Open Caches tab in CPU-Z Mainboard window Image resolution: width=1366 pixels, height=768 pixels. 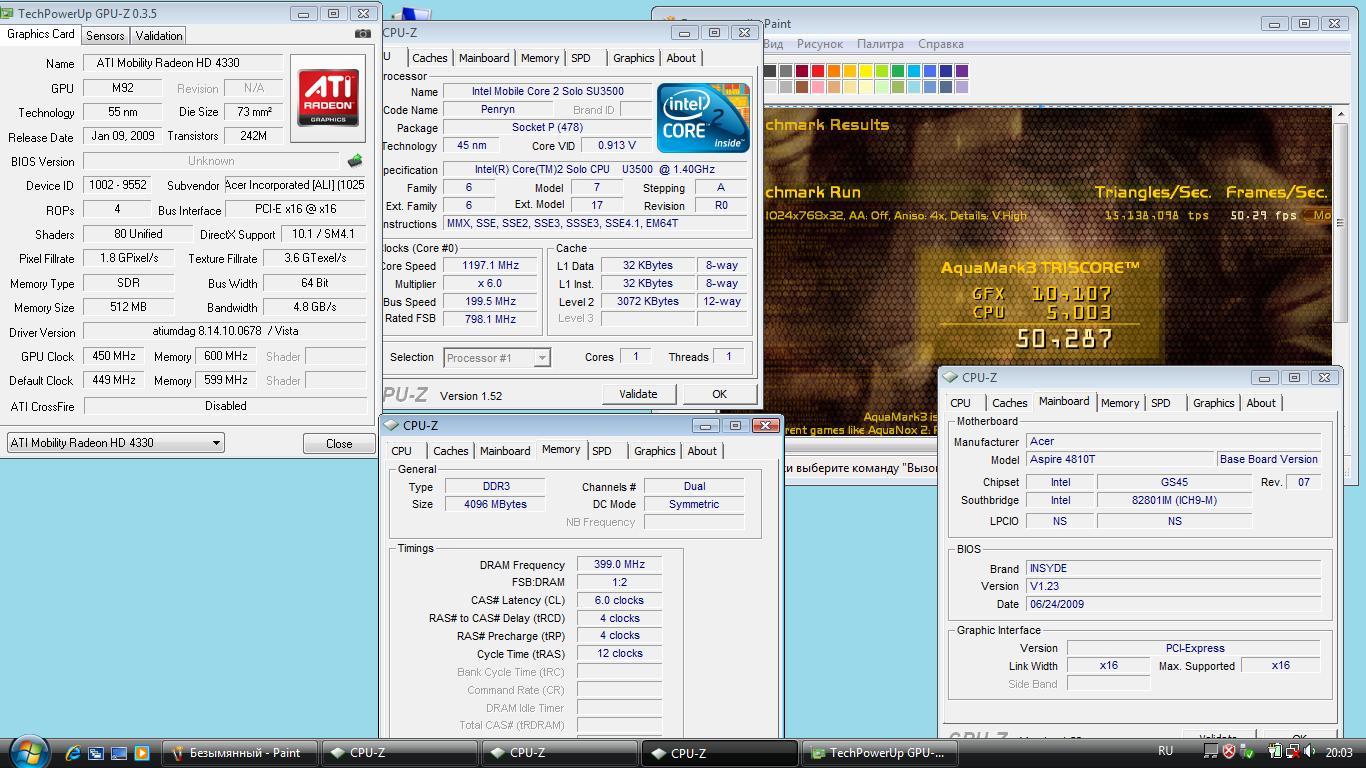click(1010, 403)
